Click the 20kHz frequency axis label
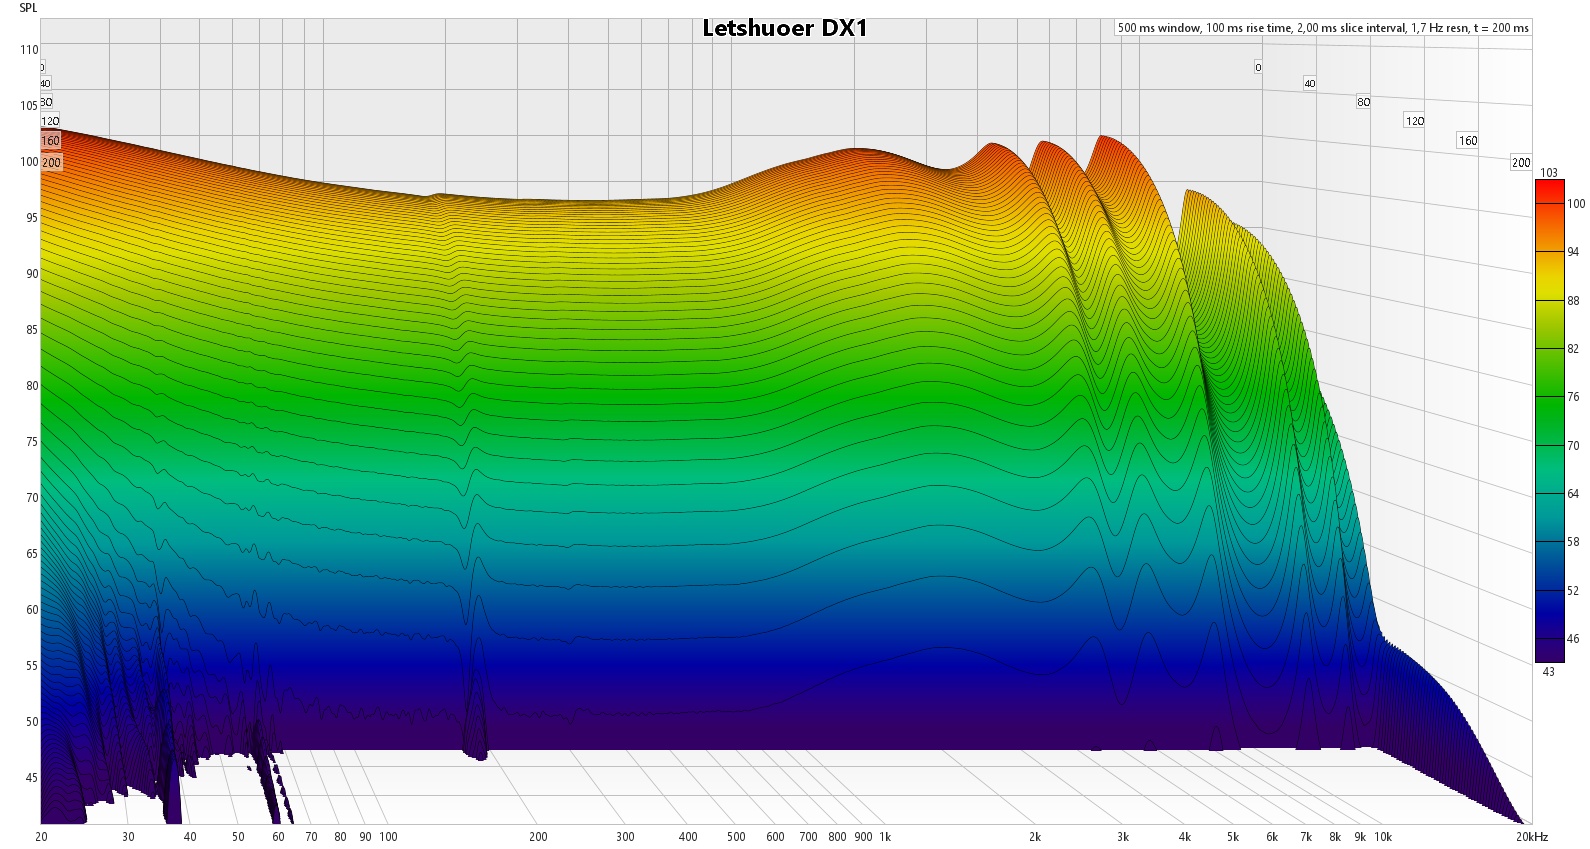 click(1531, 837)
